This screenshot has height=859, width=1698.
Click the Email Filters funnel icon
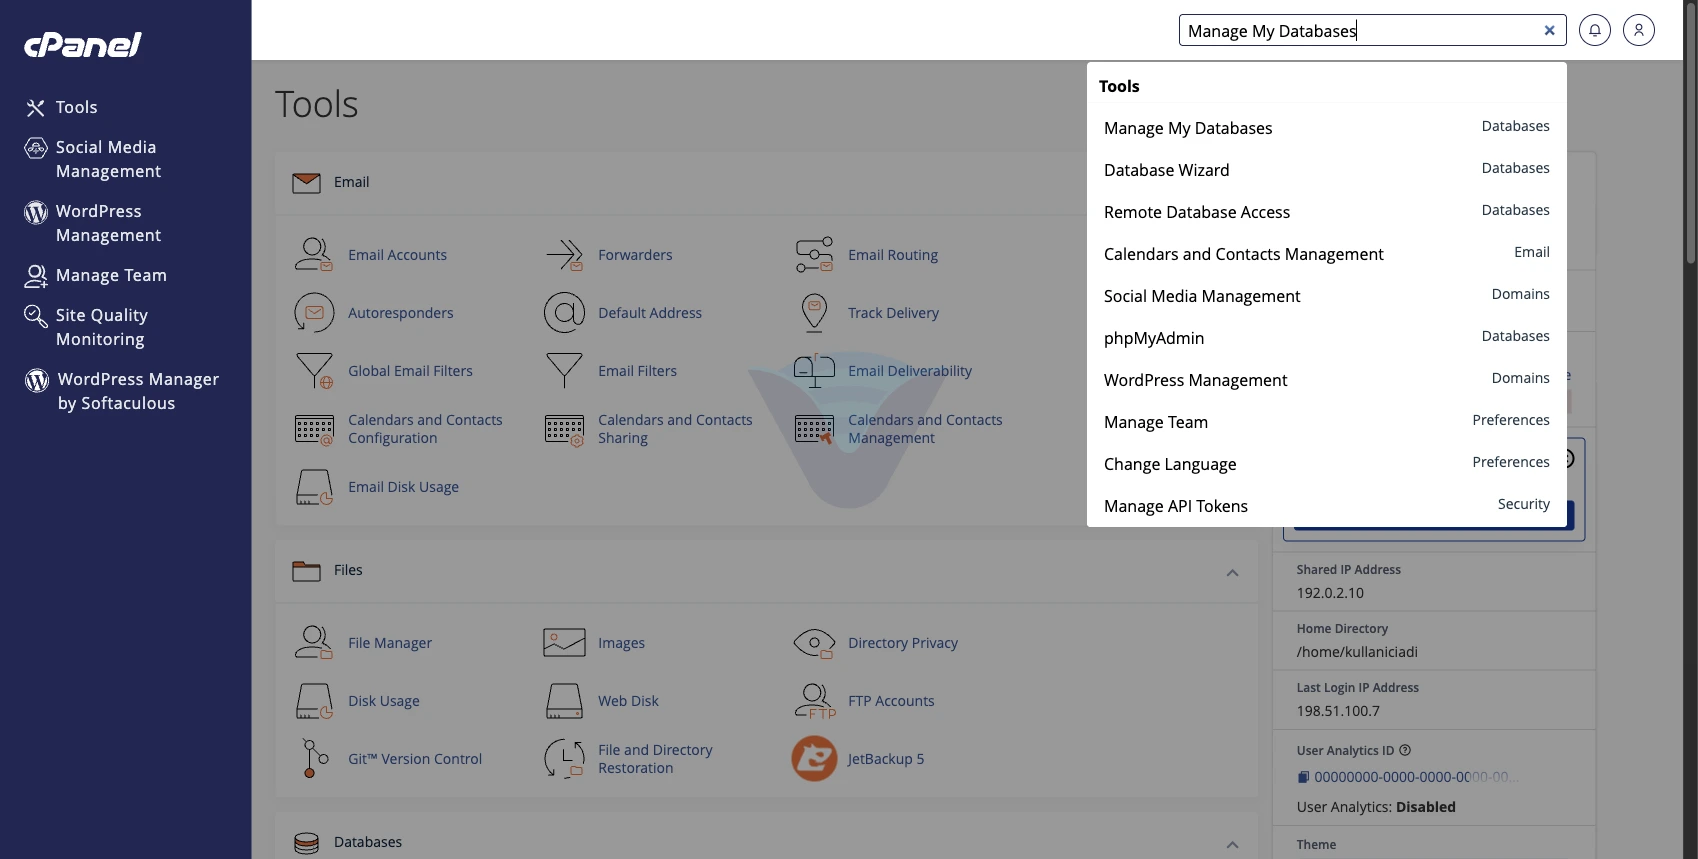tap(564, 371)
